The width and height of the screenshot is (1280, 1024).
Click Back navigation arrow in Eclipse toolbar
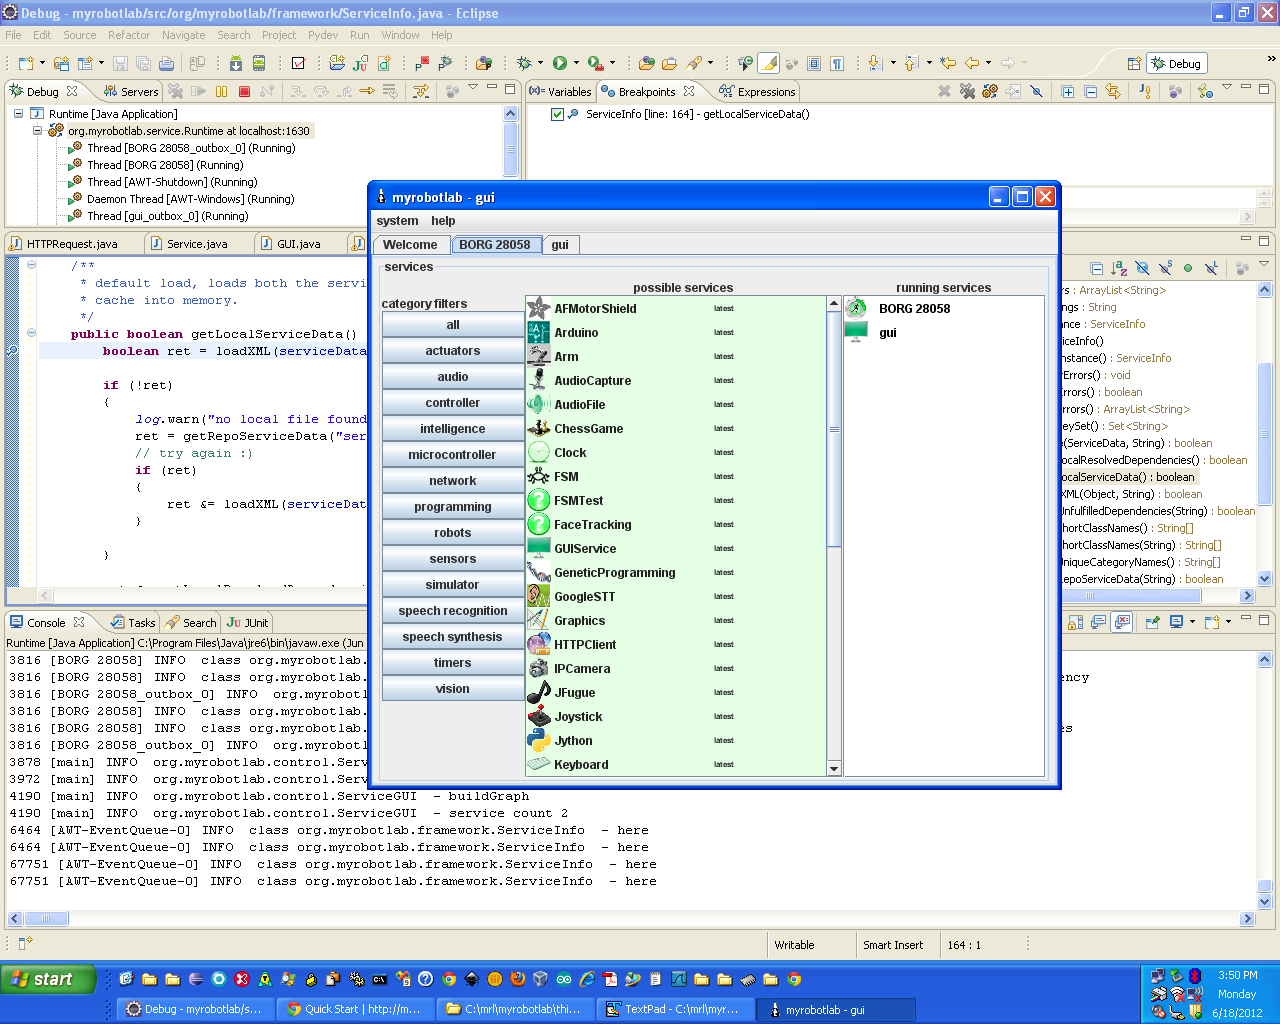click(971, 63)
